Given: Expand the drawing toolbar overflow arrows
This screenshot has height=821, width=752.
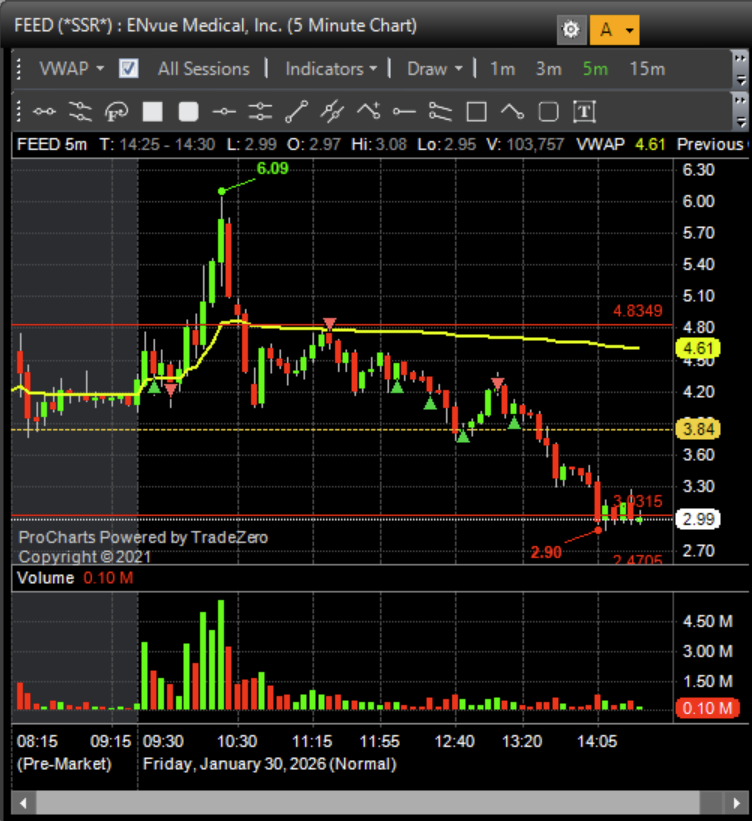Looking at the screenshot, I should (740, 100).
